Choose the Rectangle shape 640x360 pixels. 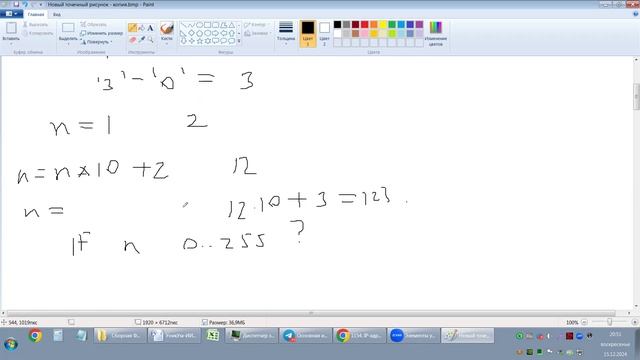207,25
